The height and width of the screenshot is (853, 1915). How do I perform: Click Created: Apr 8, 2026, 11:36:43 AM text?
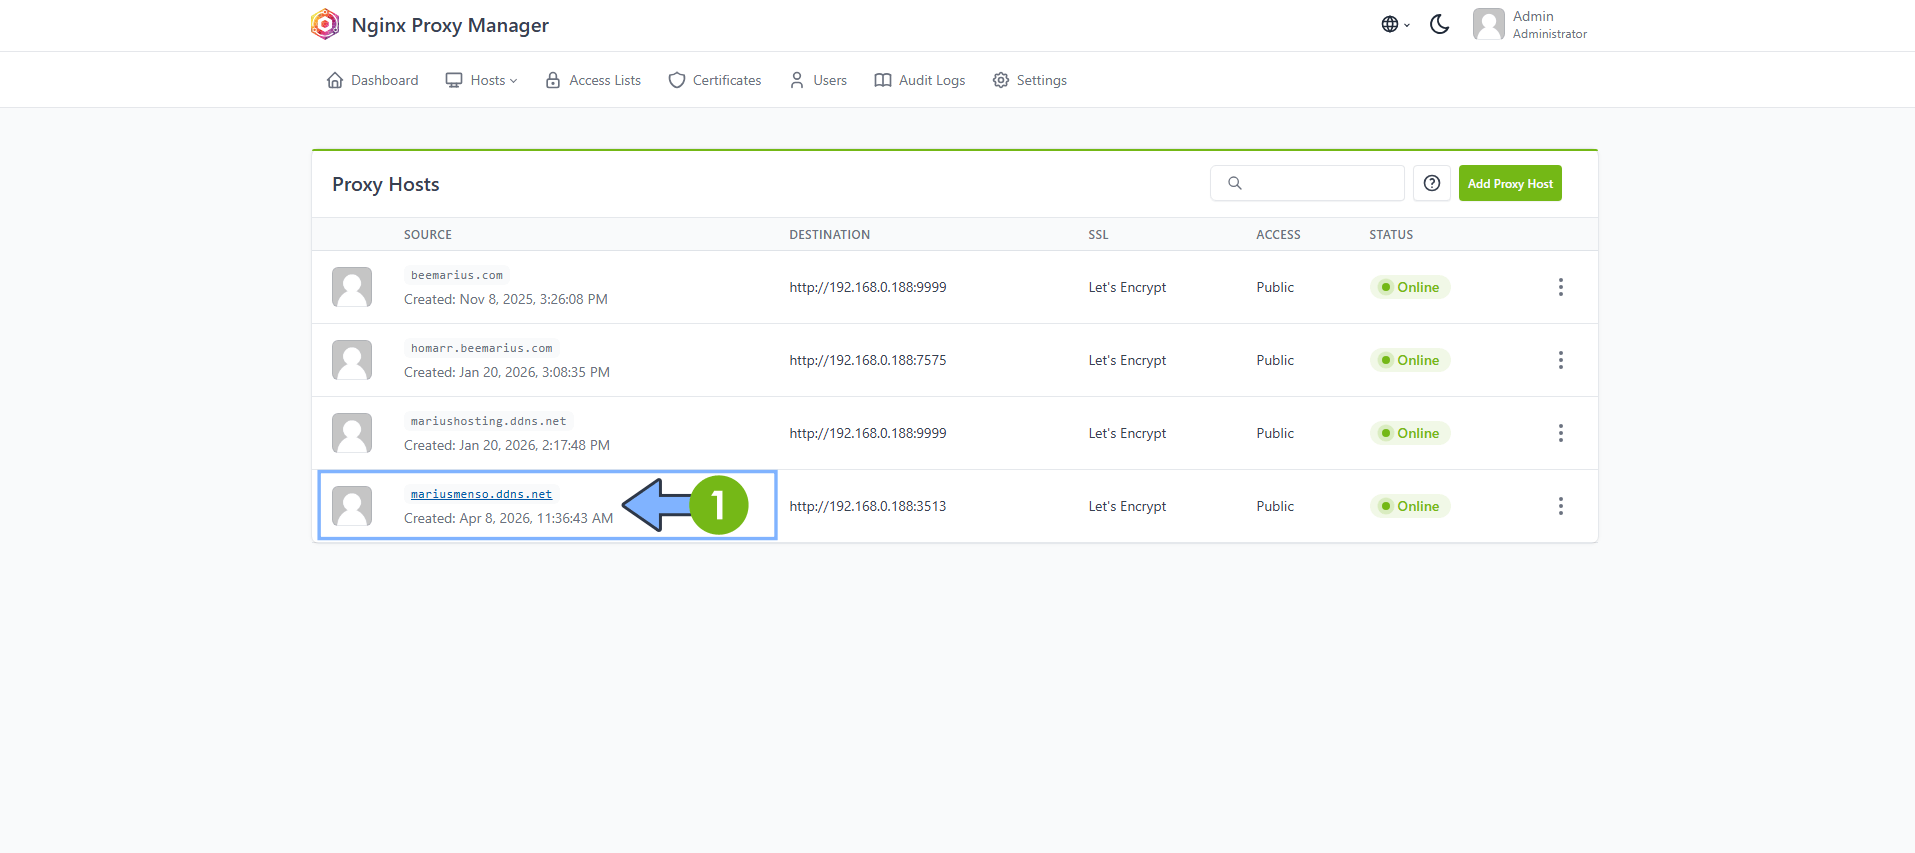509,518
